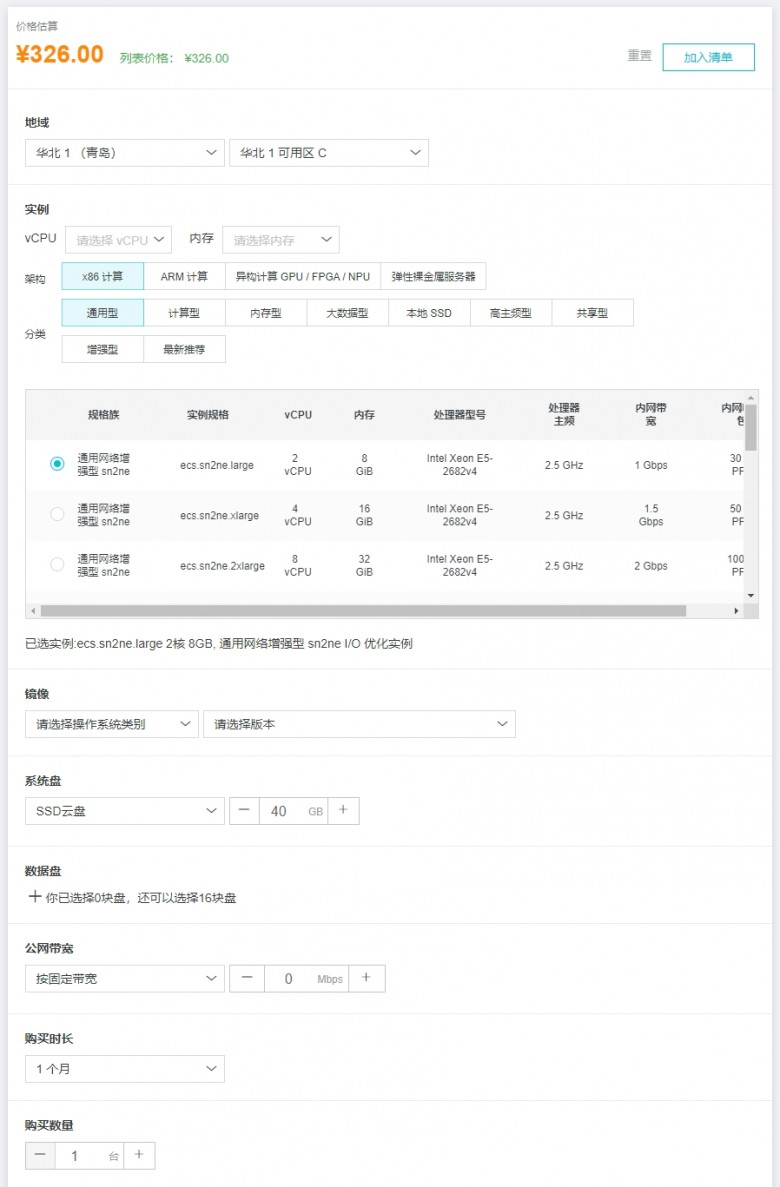Click the ecs.sn2ne.xlarge spec cell
Image resolution: width=780 pixels, height=1187 pixels.
220,516
